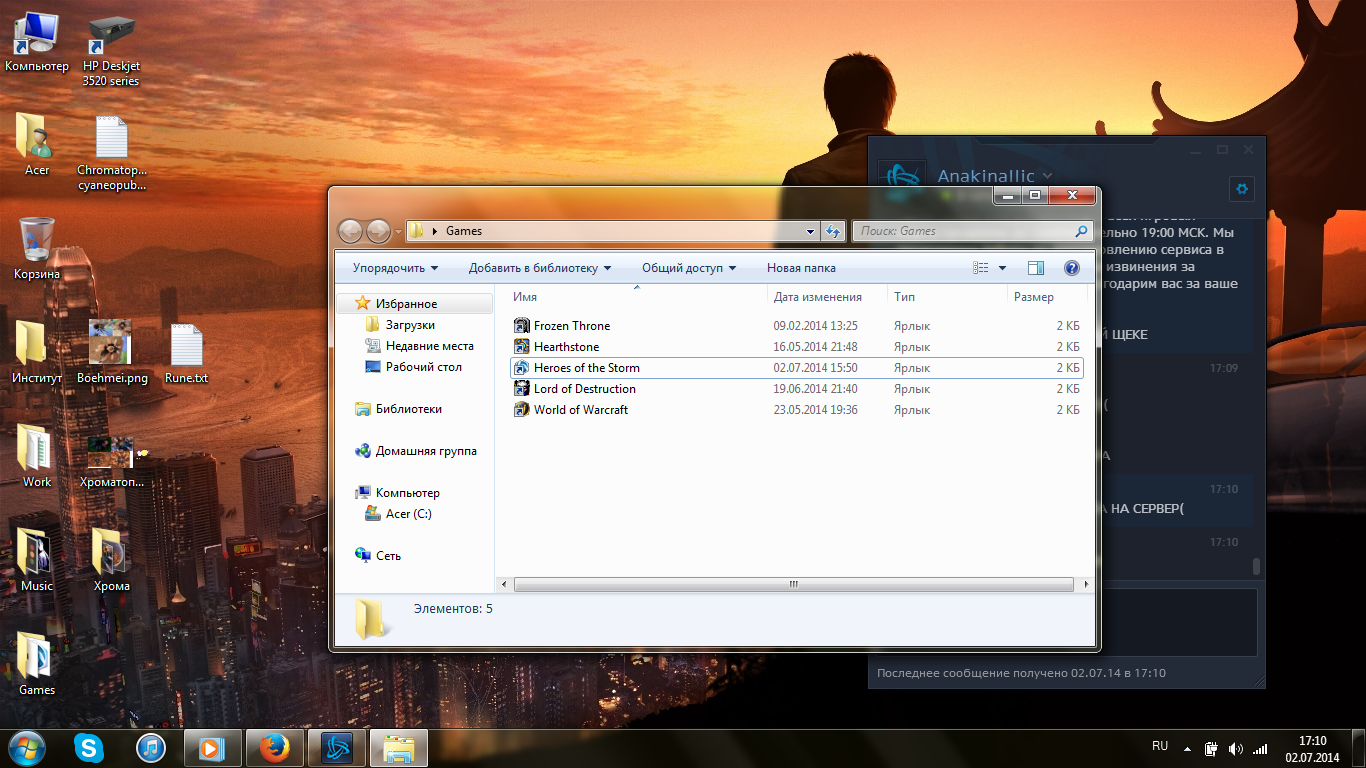
Task: Click the horizontal scrollbar in file list
Action: (792, 584)
